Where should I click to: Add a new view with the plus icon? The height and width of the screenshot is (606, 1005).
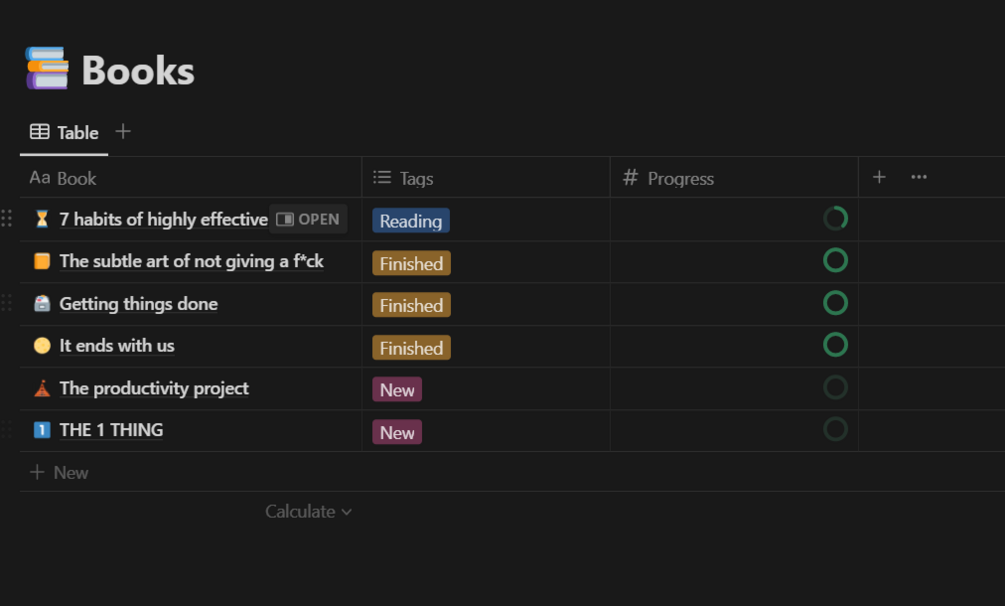123,131
